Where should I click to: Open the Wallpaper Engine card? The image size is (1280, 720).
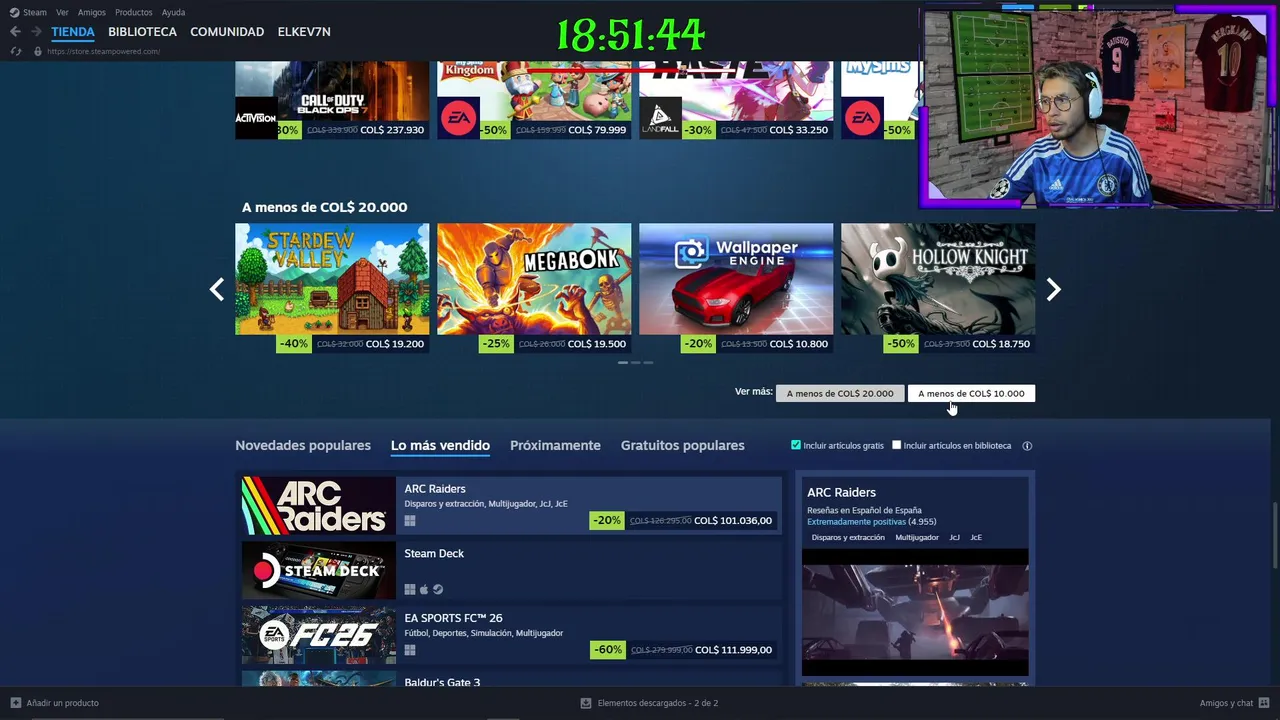[736, 288]
